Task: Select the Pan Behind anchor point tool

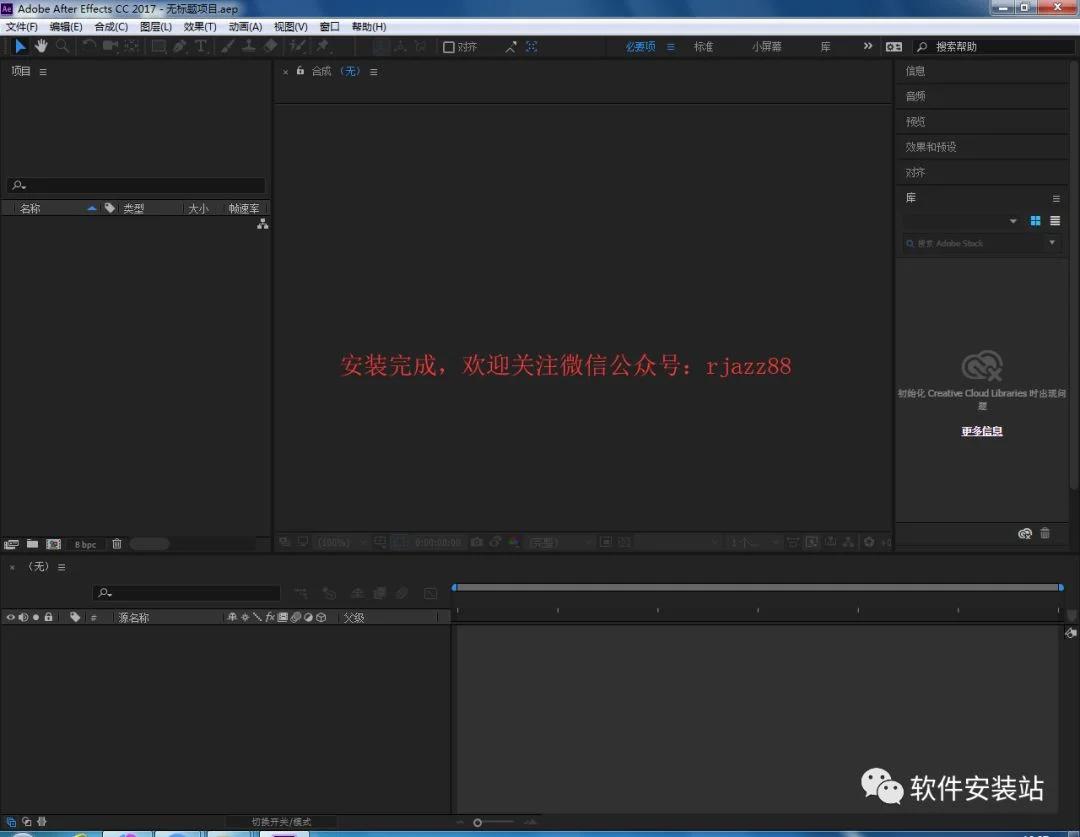Action: pos(132,46)
